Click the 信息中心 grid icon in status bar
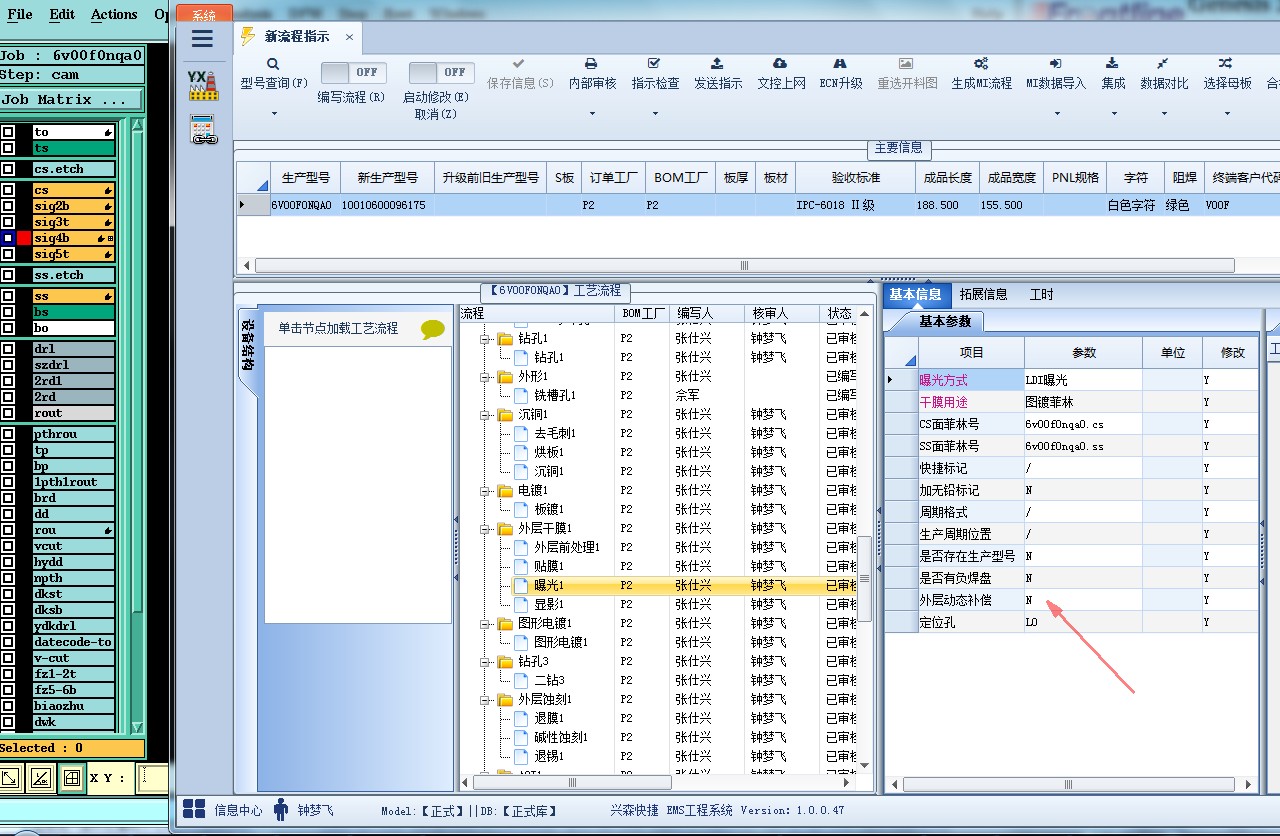 [x=194, y=809]
